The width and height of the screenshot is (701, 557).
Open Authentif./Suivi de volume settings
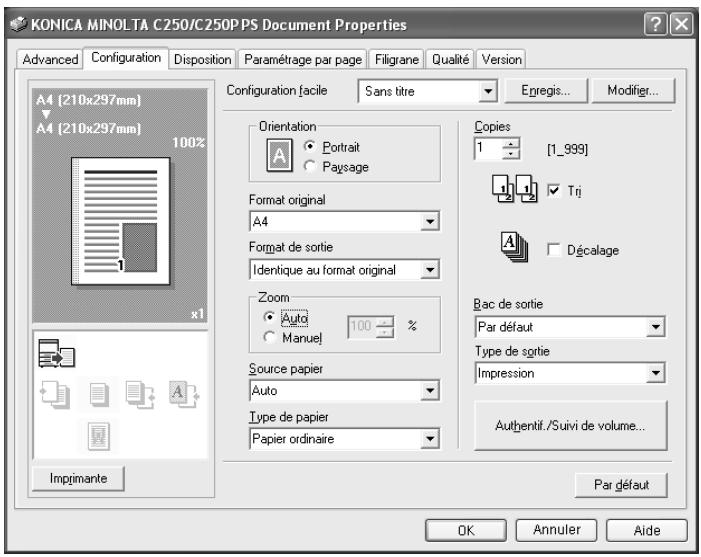click(570, 425)
